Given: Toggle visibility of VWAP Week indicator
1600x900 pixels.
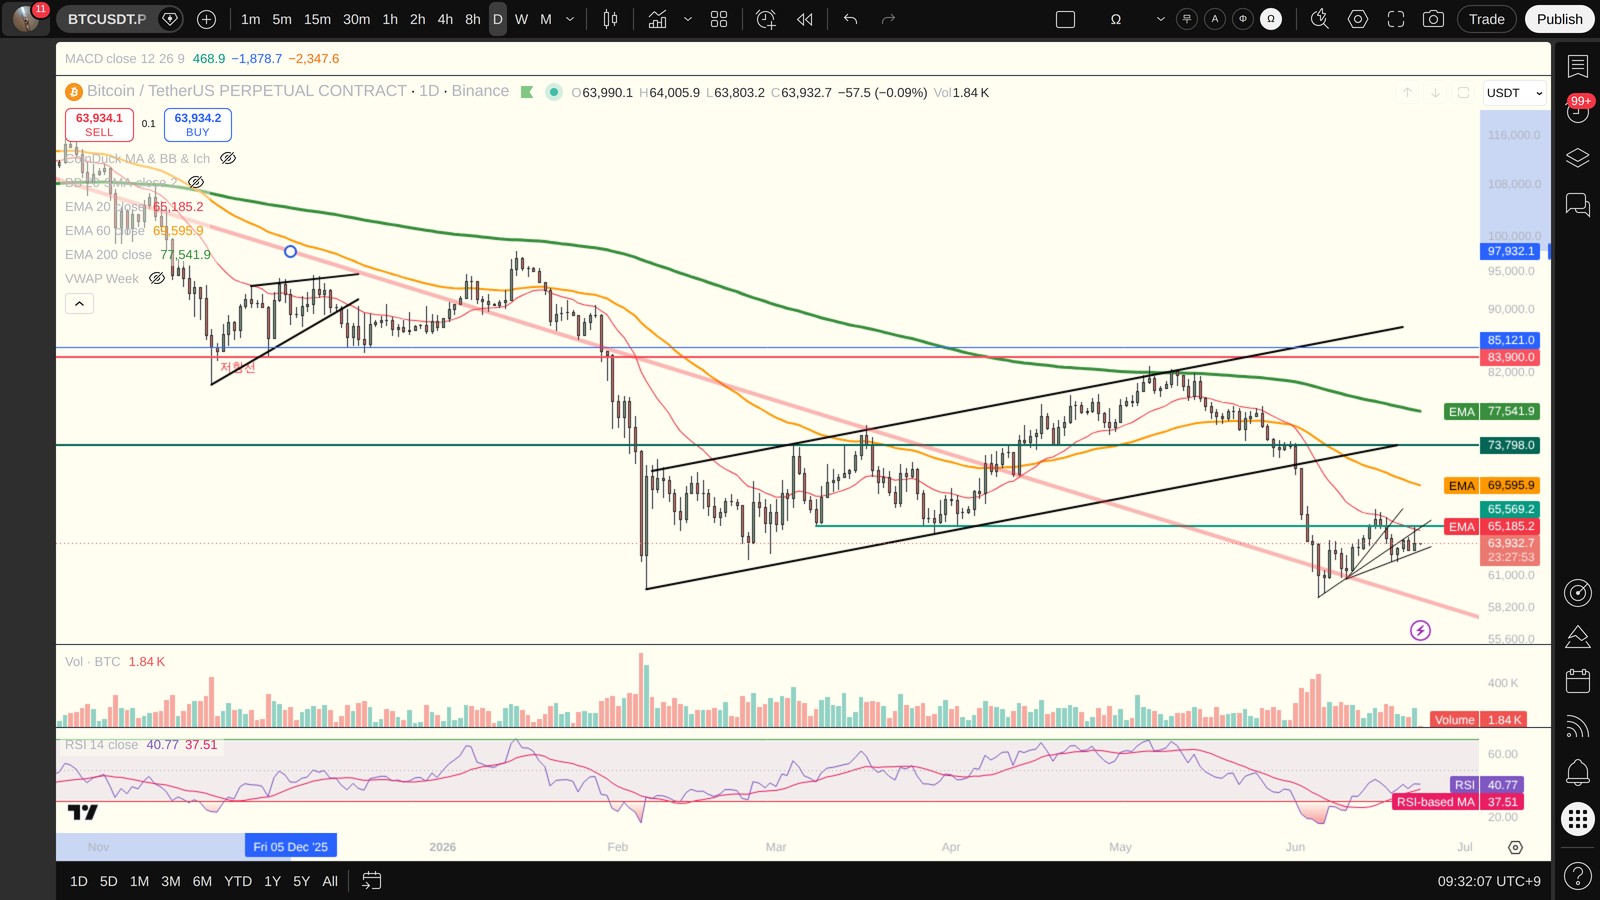Looking at the screenshot, I should (157, 279).
